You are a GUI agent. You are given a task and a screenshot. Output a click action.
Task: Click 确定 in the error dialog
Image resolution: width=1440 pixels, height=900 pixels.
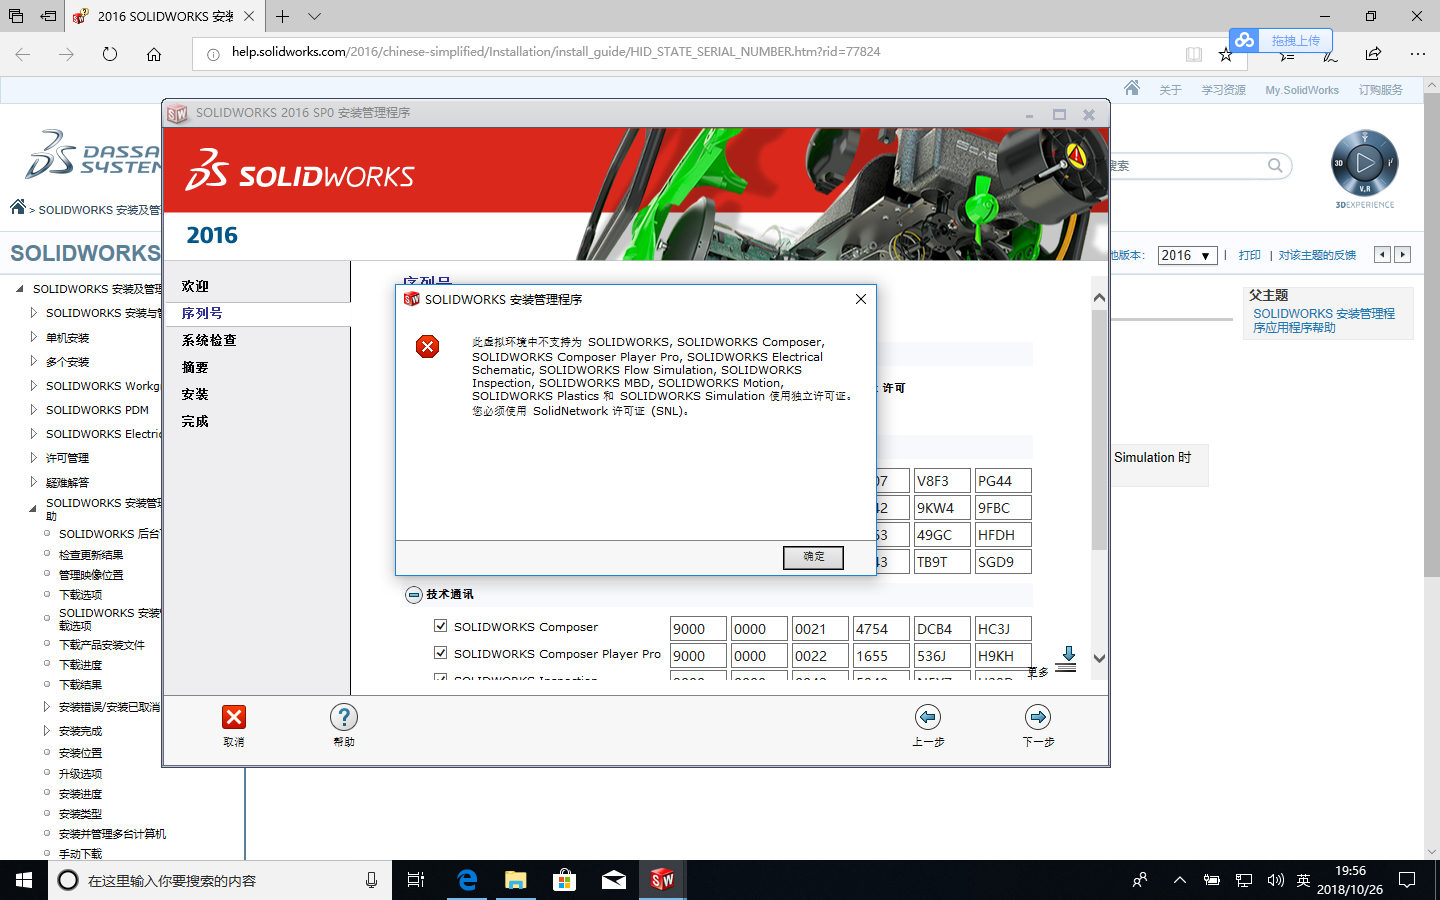[813, 557]
